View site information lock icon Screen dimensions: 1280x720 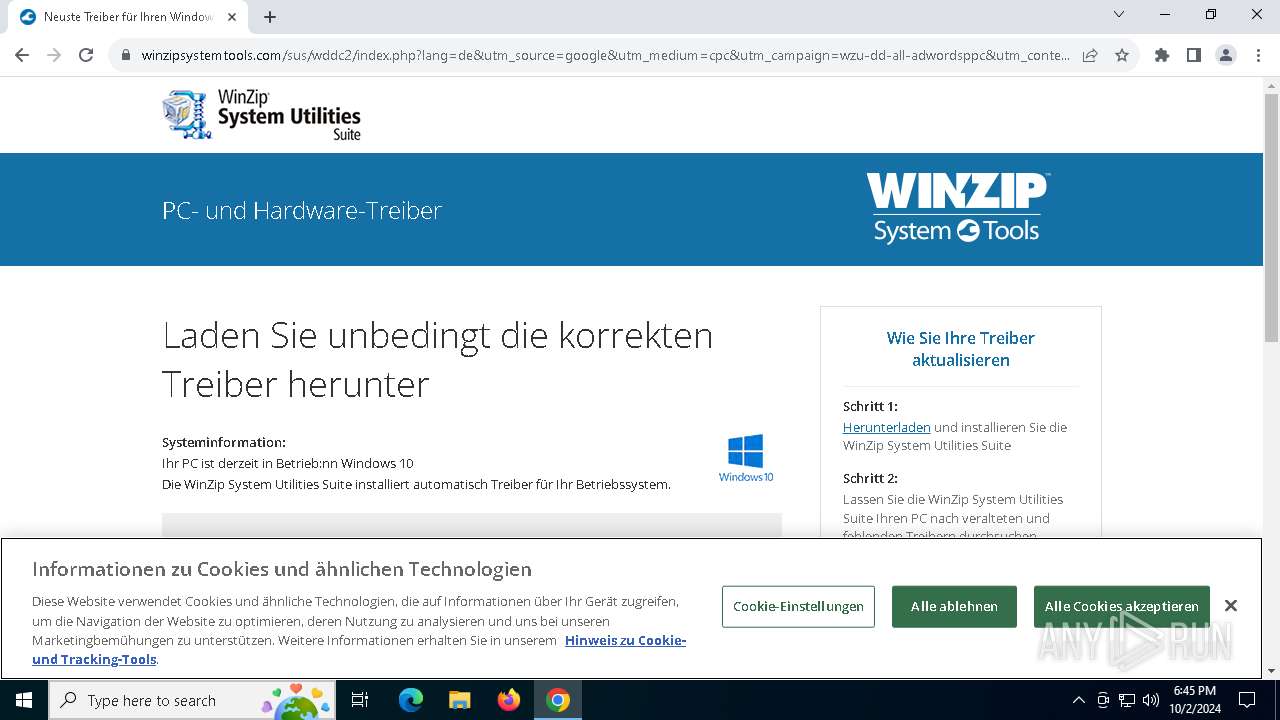coord(126,55)
